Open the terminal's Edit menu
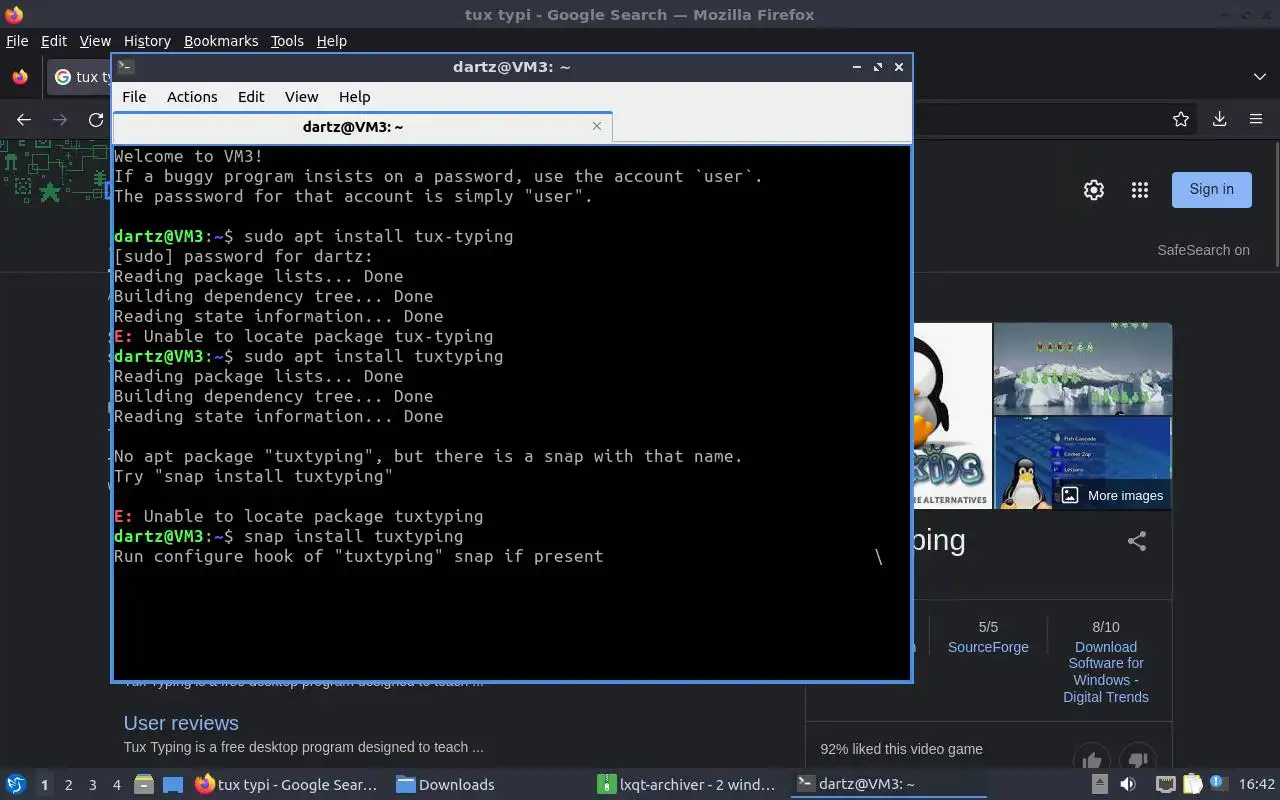The image size is (1280, 800). point(251,97)
